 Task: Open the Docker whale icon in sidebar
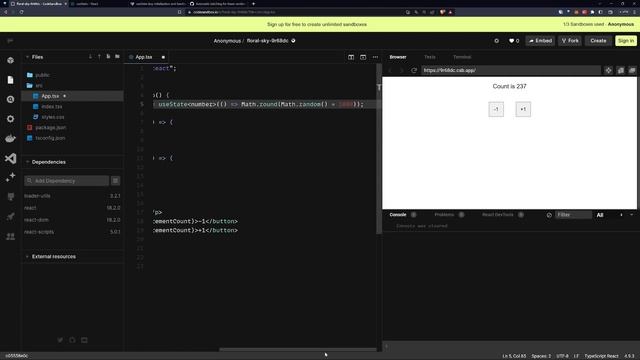(11, 138)
